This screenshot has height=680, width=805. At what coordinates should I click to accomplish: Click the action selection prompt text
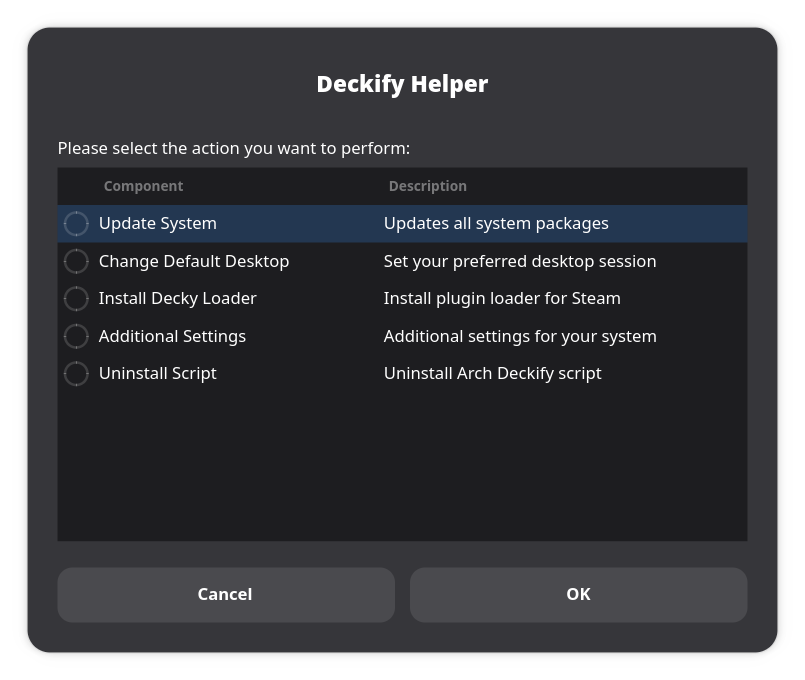coord(233,148)
